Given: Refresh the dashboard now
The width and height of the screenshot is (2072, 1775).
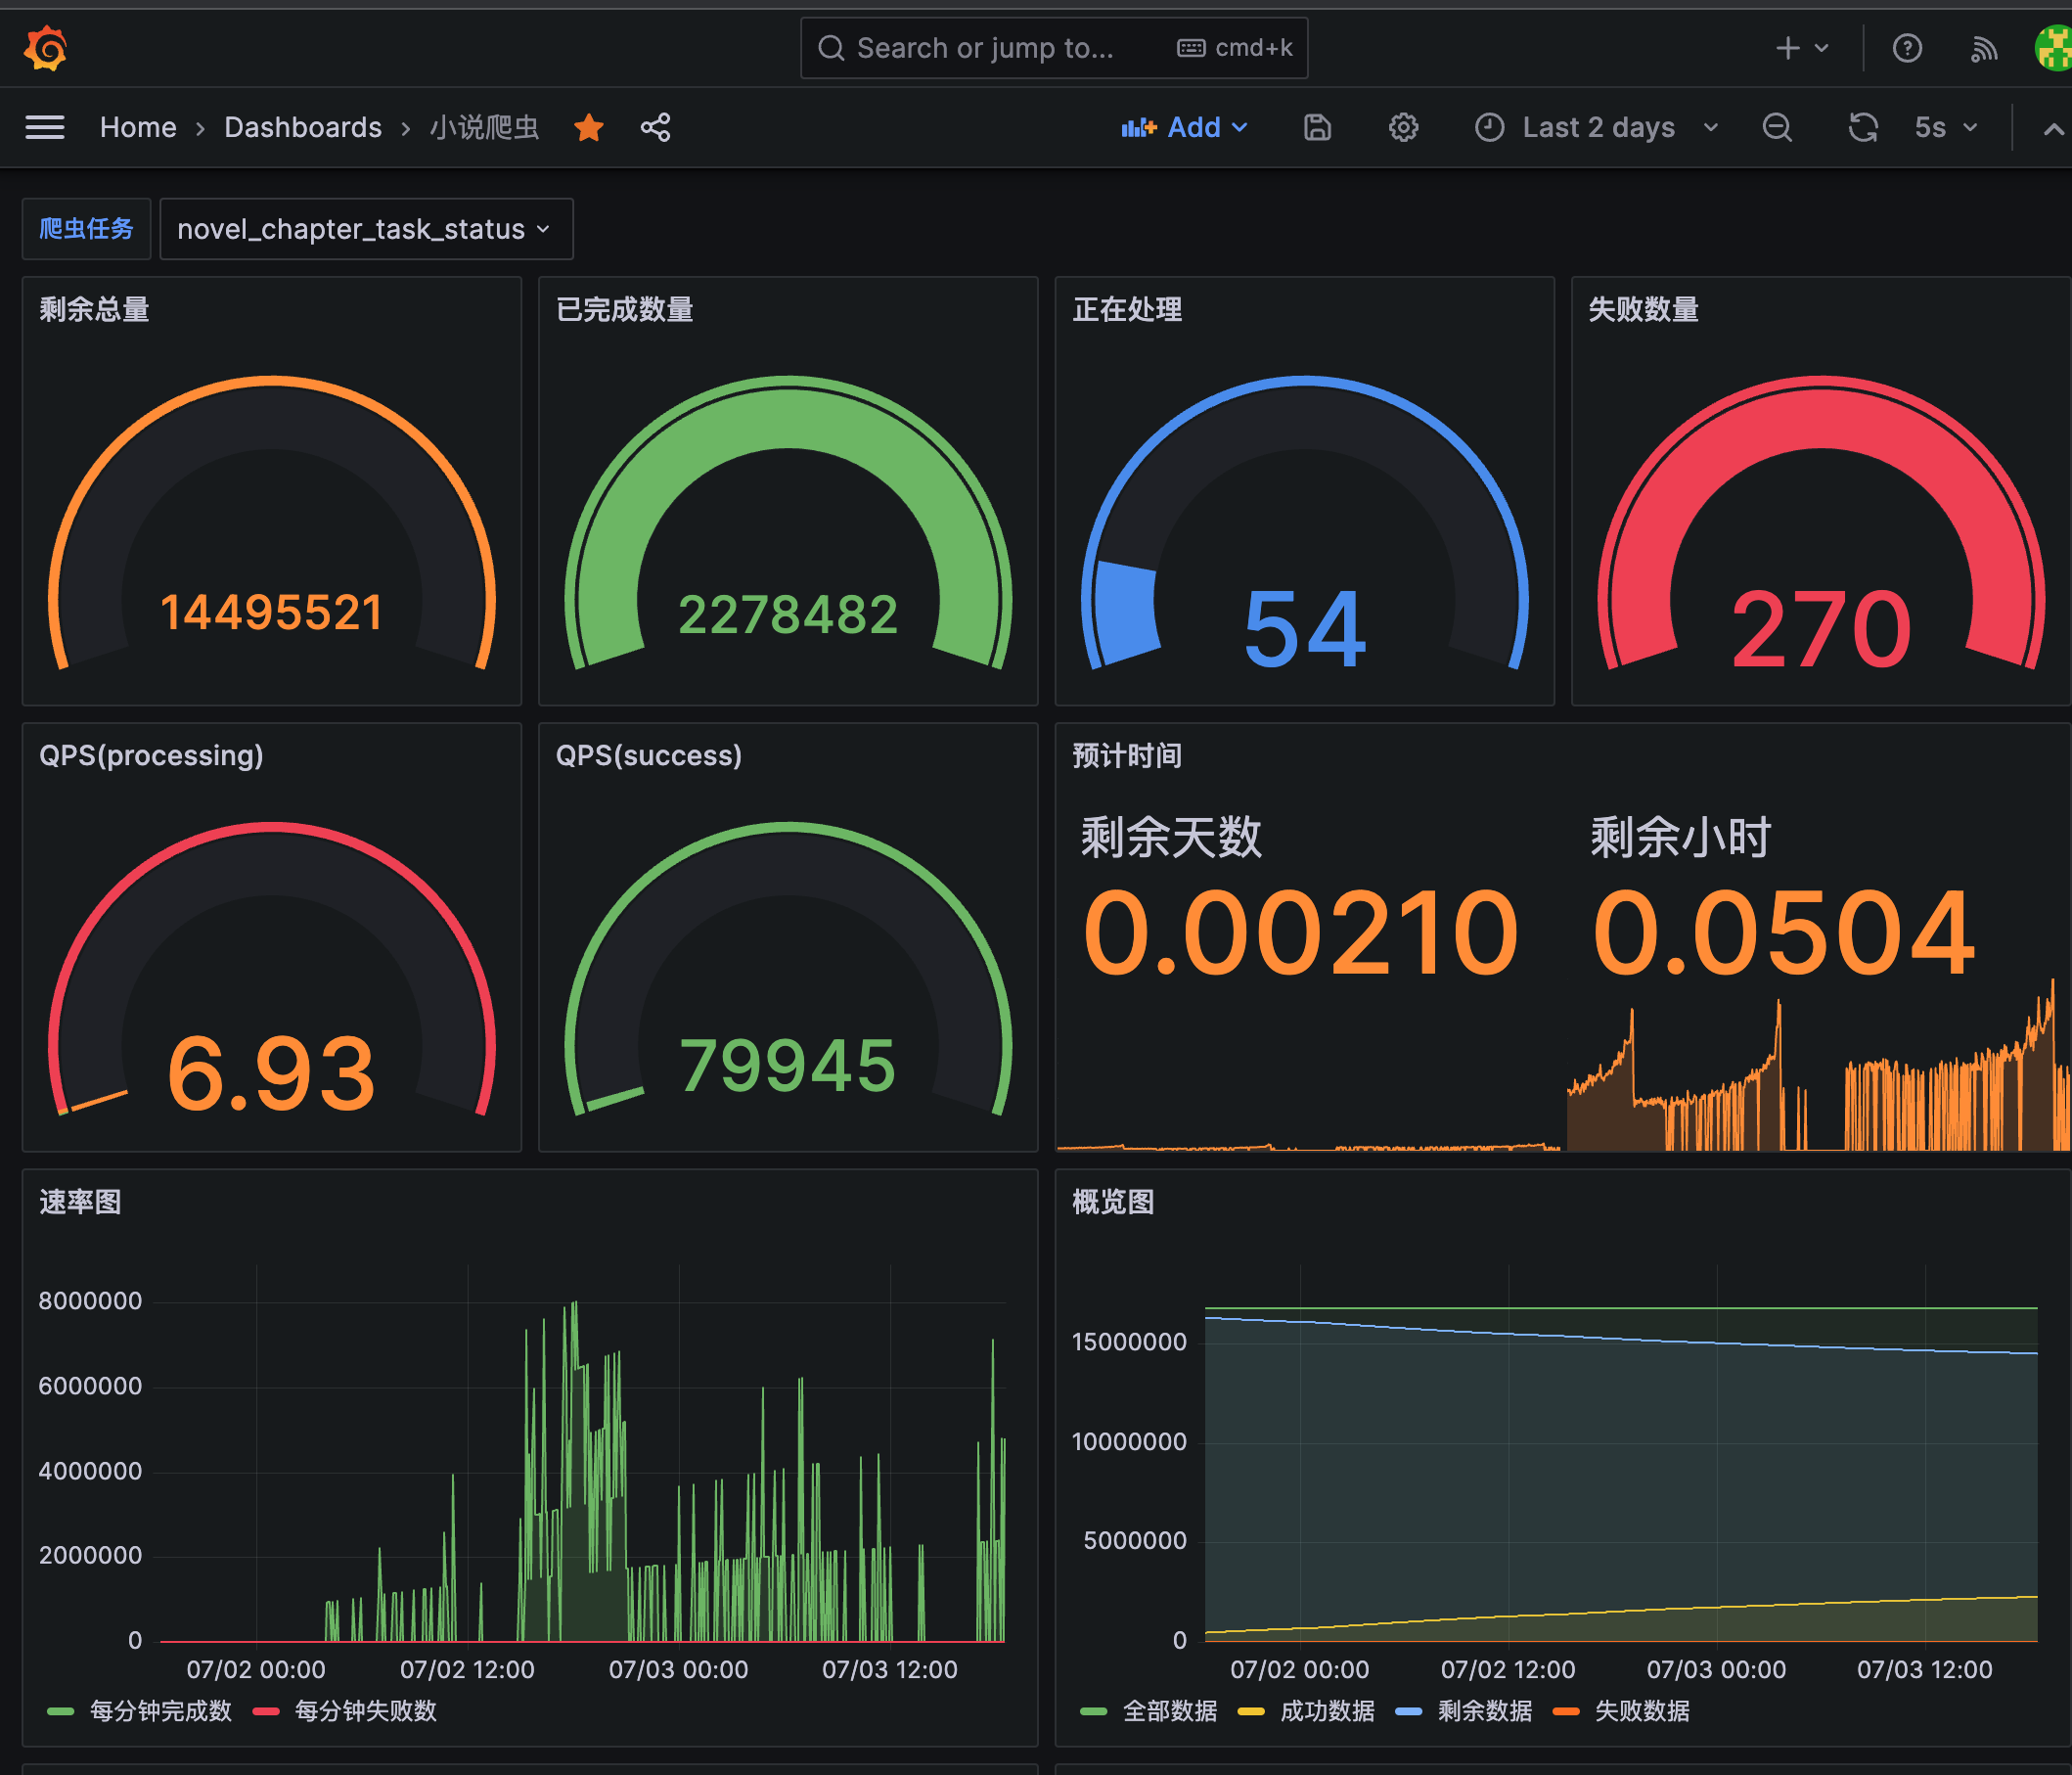Looking at the screenshot, I should (1862, 127).
